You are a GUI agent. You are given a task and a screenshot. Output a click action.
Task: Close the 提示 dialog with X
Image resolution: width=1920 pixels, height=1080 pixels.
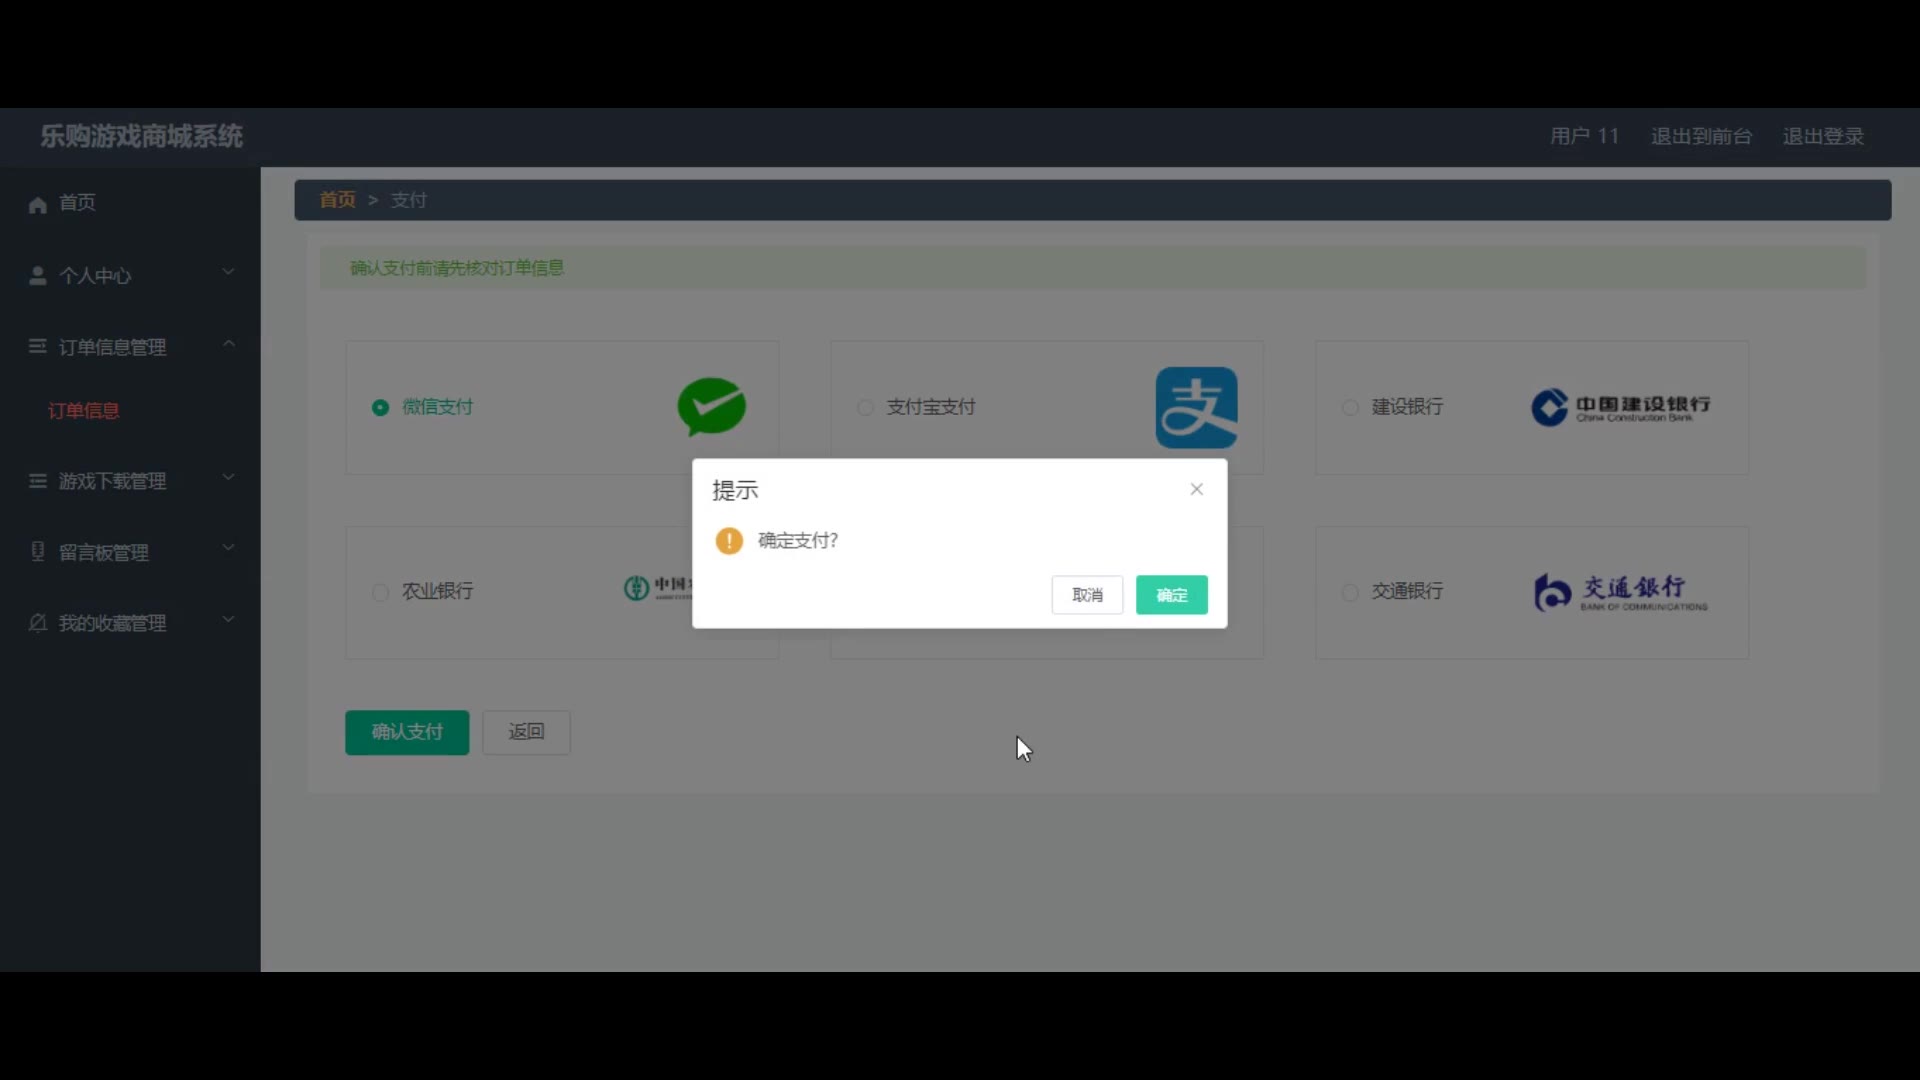(x=1196, y=489)
